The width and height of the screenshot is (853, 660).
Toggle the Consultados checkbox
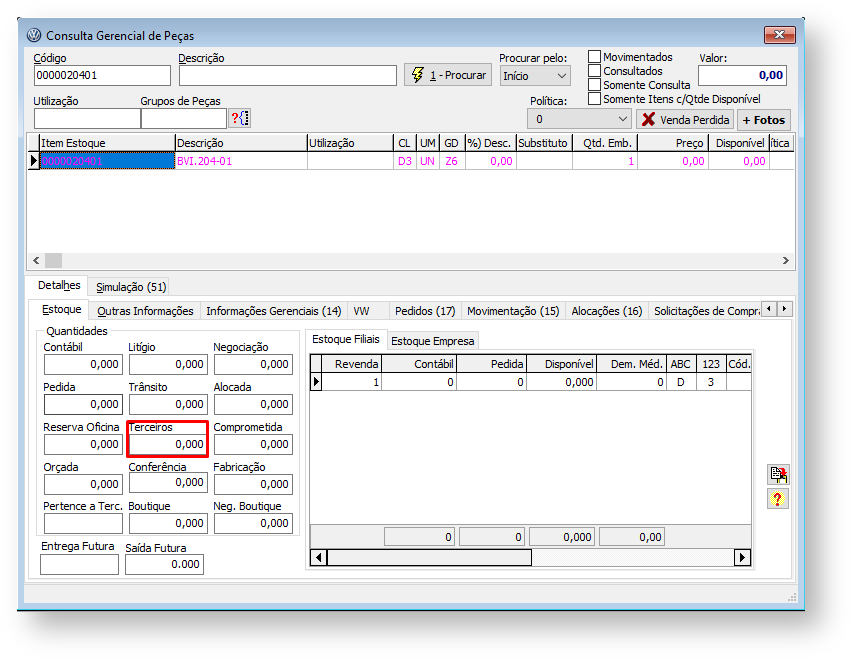(x=595, y=71)
